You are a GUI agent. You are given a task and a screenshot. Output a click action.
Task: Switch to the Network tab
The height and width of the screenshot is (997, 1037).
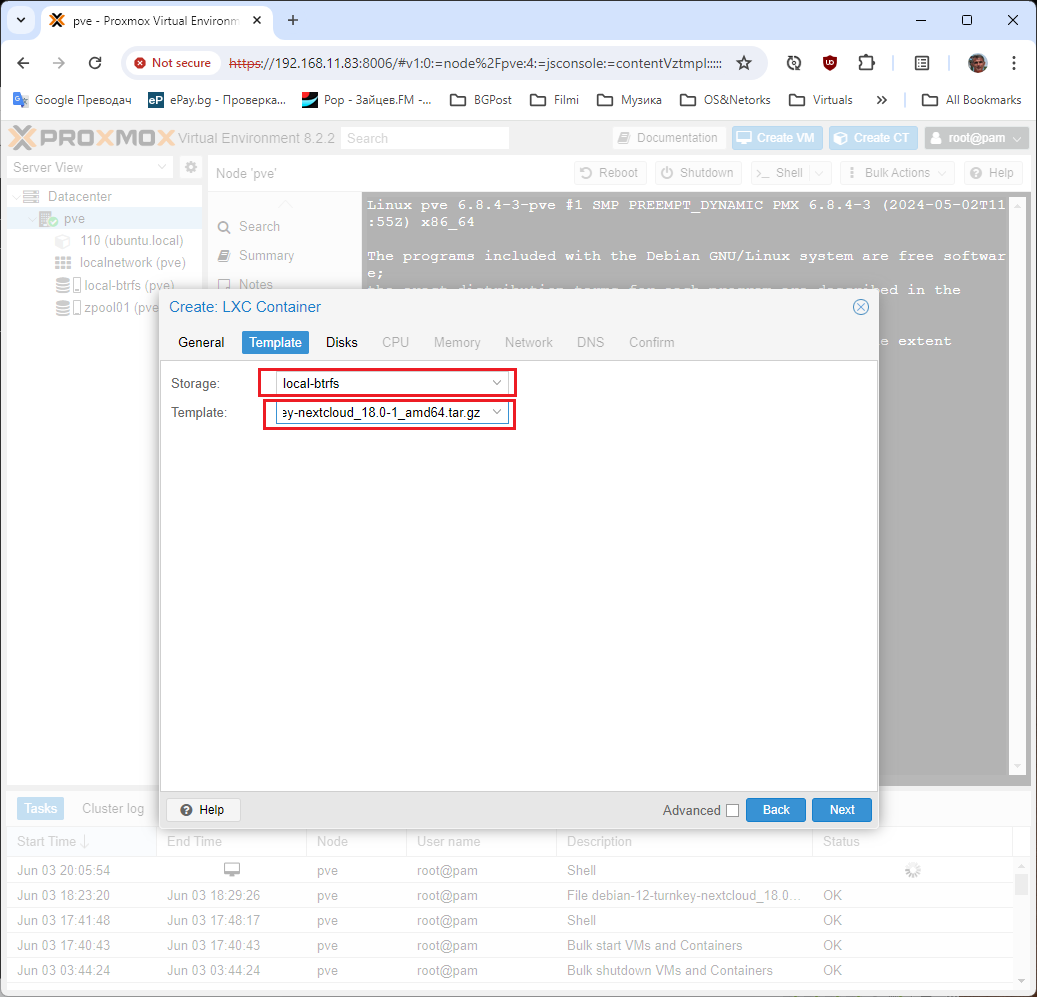528,342
